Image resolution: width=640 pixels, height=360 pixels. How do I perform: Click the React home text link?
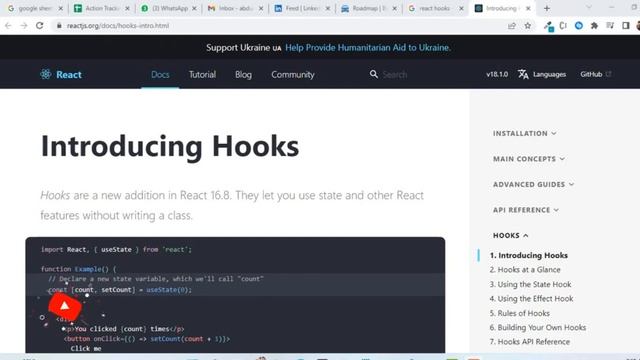point(69,75)
